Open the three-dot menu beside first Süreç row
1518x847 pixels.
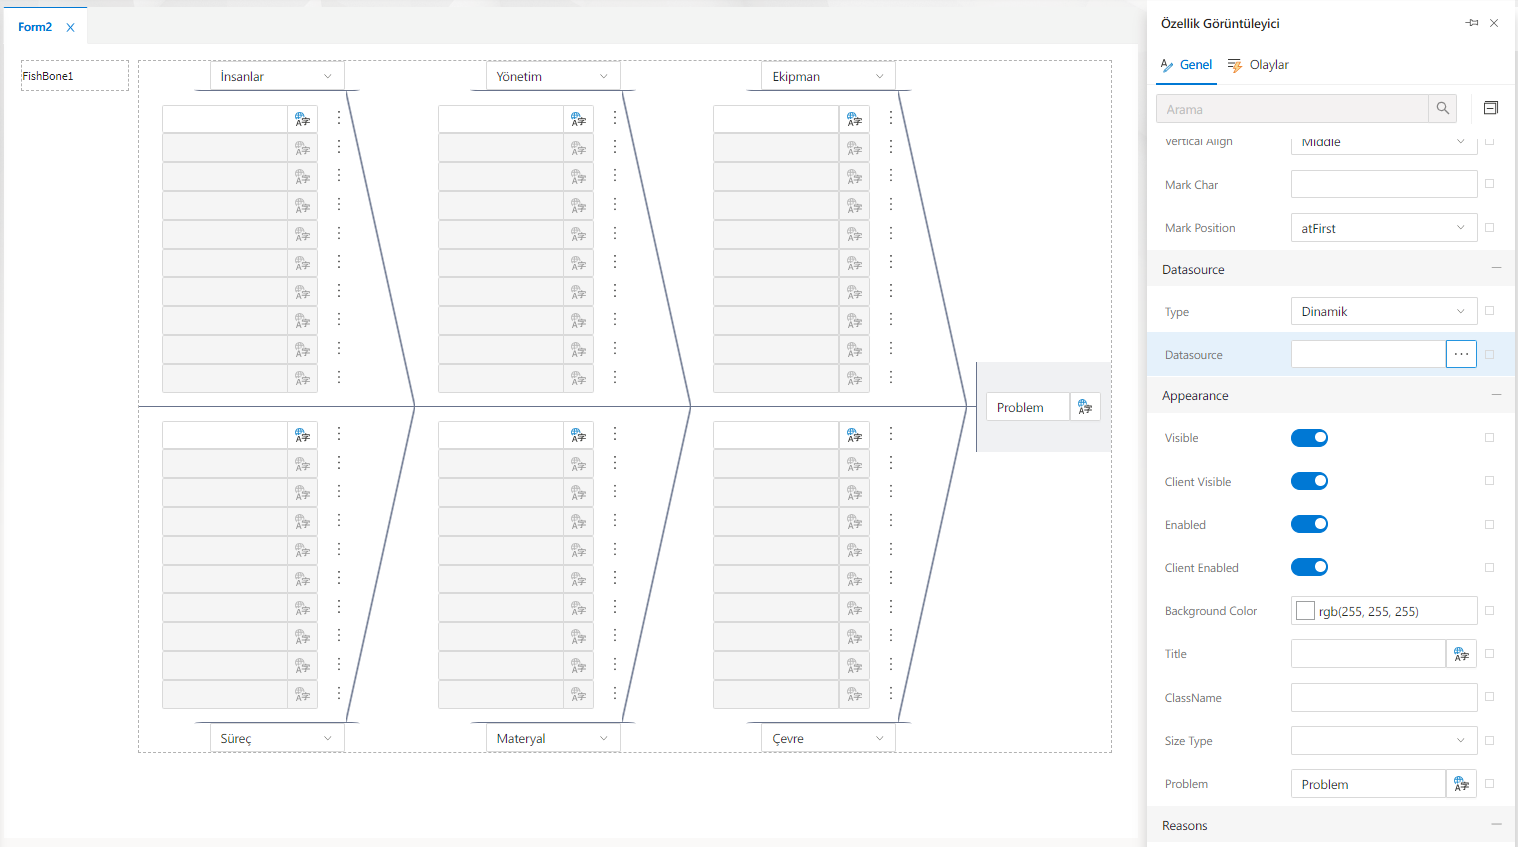(x=339, y=434)
